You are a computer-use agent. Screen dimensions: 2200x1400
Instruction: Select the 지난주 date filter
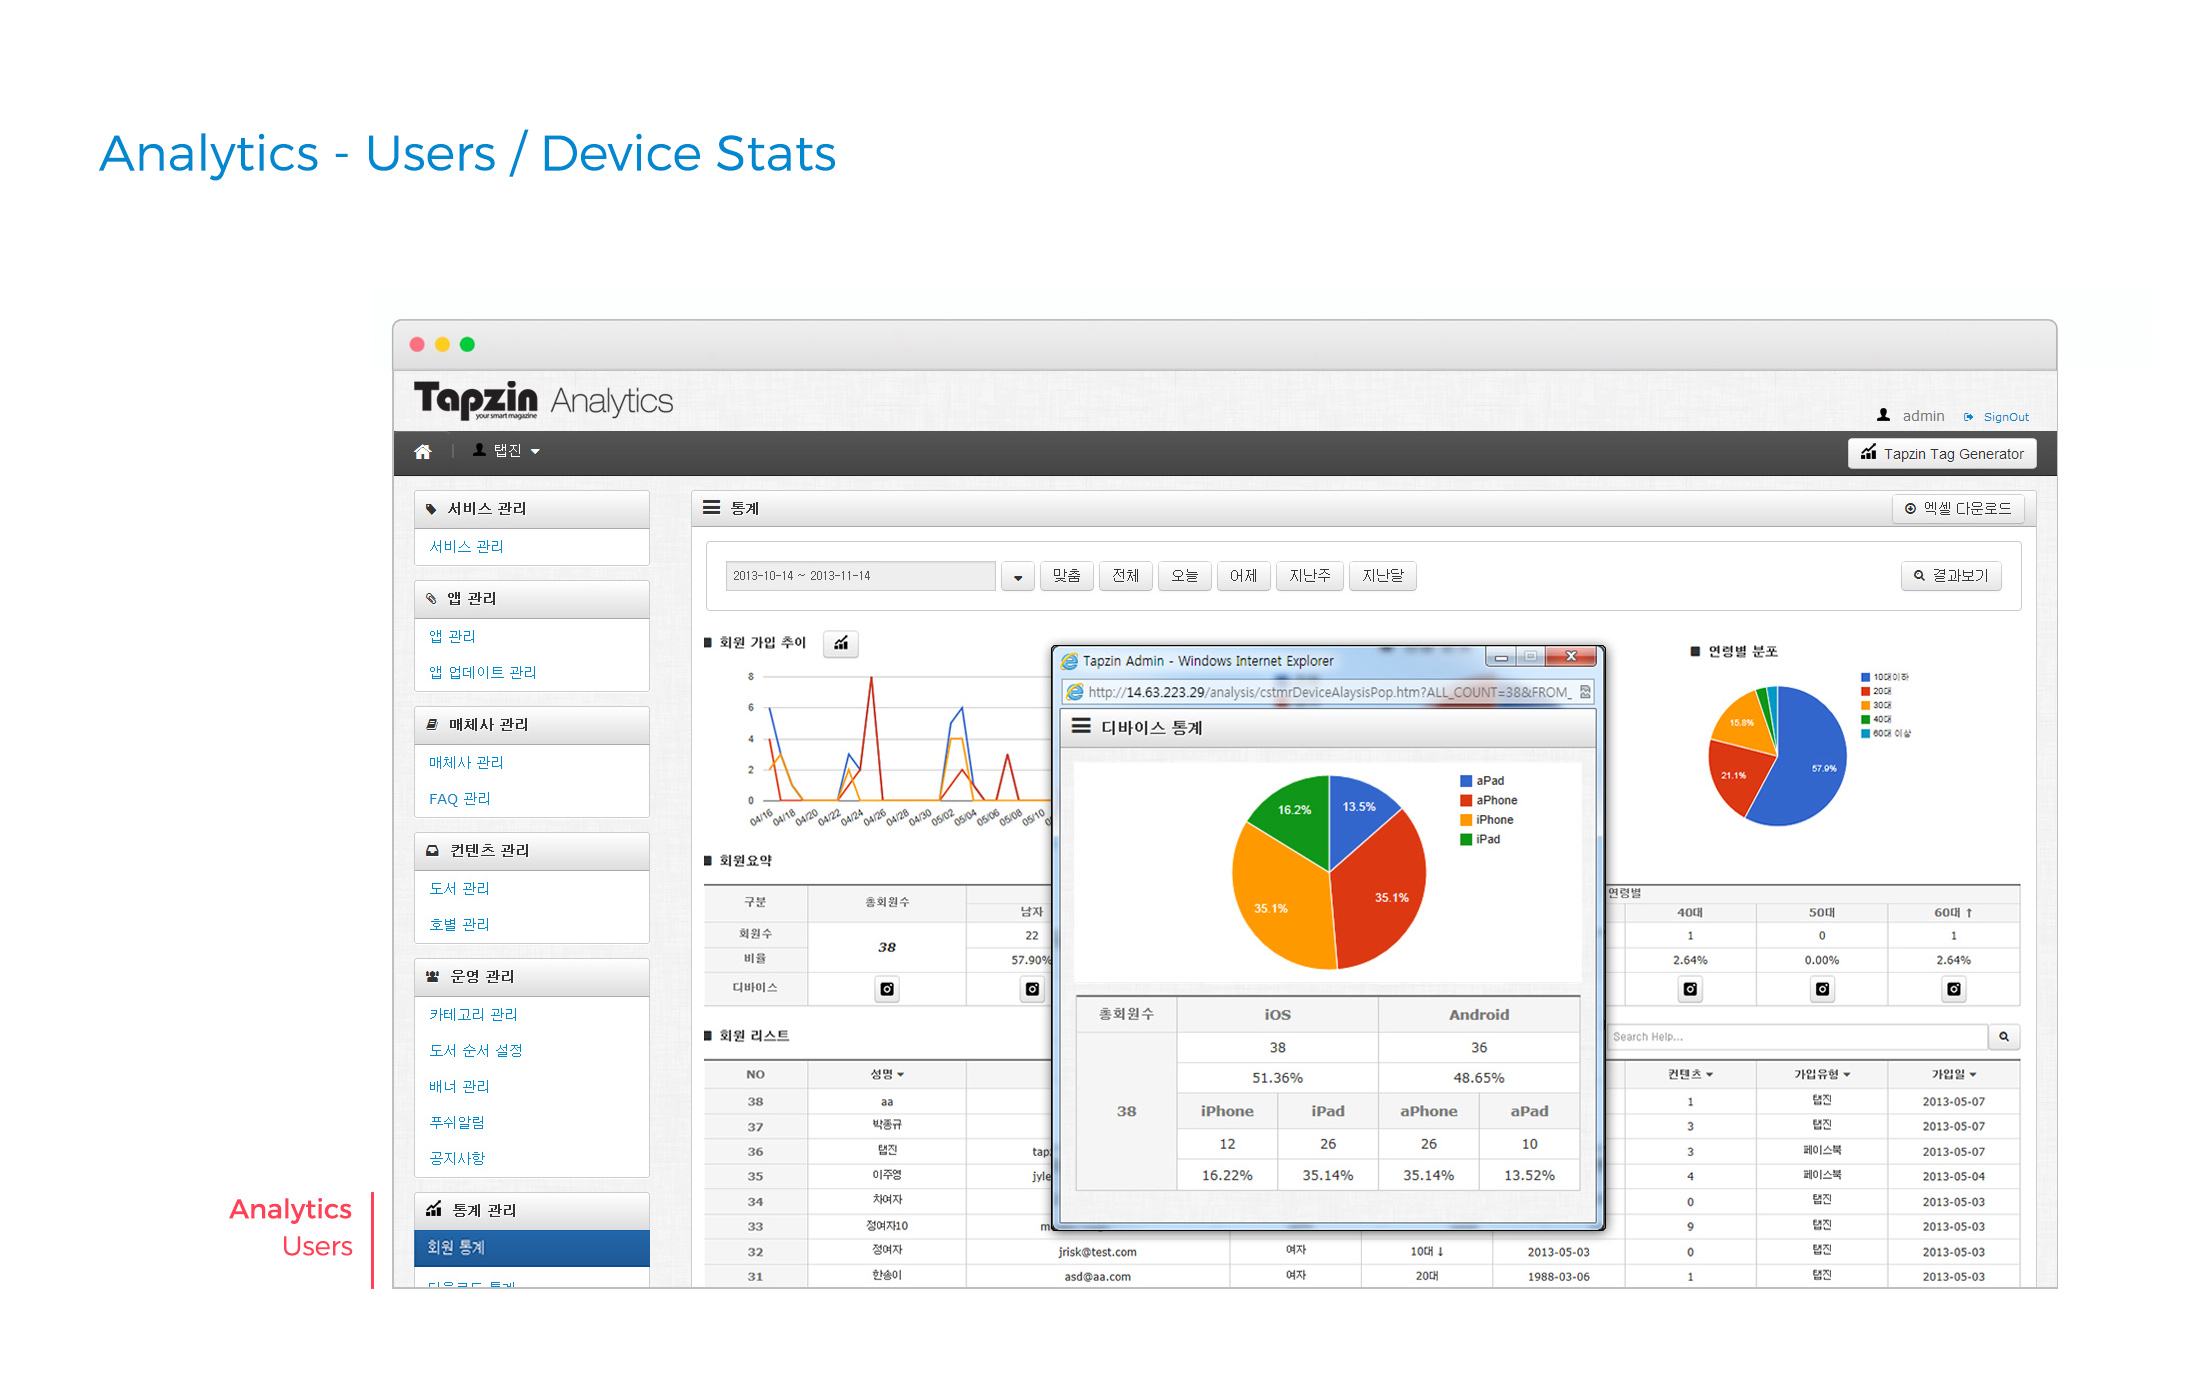click(x=1309, y=576)
